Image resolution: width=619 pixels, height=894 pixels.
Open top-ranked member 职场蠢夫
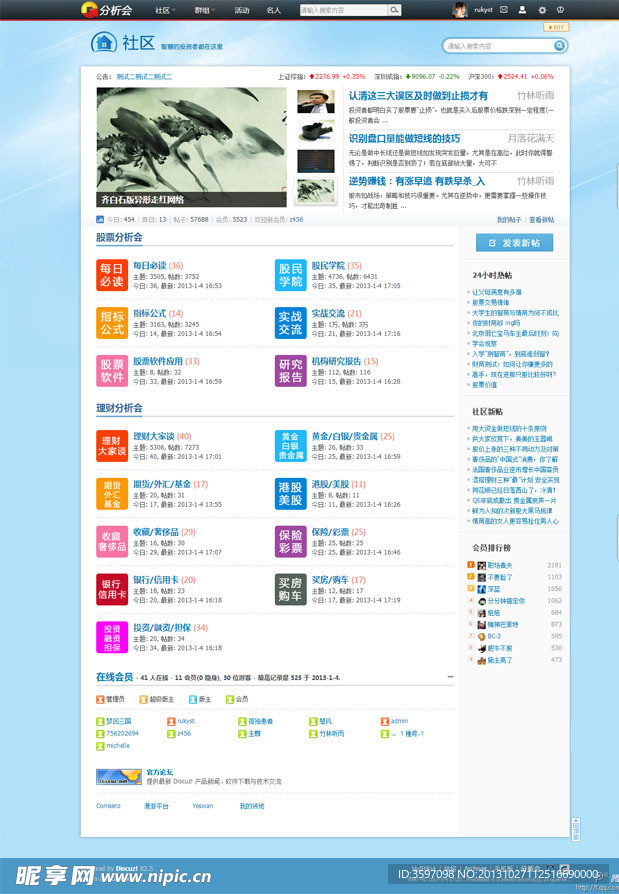(500, 565)
